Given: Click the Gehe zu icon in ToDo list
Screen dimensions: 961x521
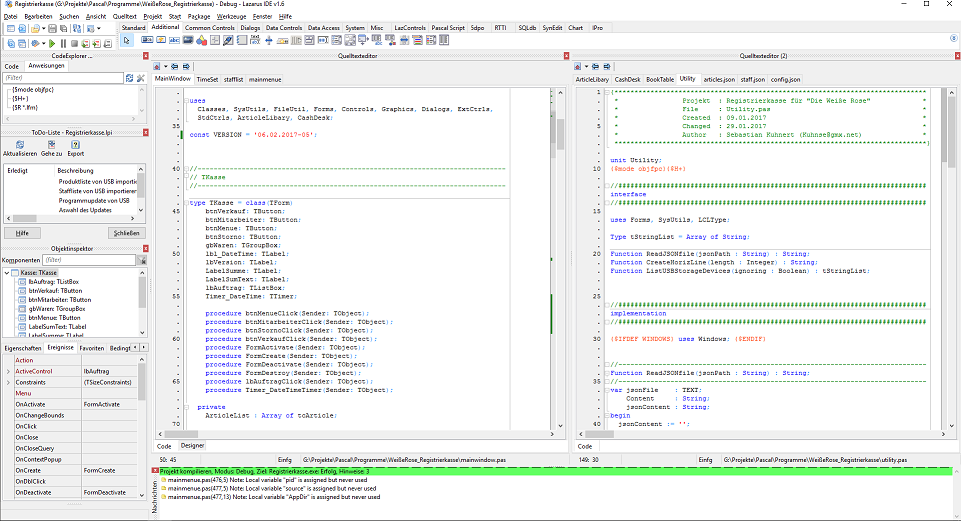Looking at the screenshot, I should click(x=52, y=143).
